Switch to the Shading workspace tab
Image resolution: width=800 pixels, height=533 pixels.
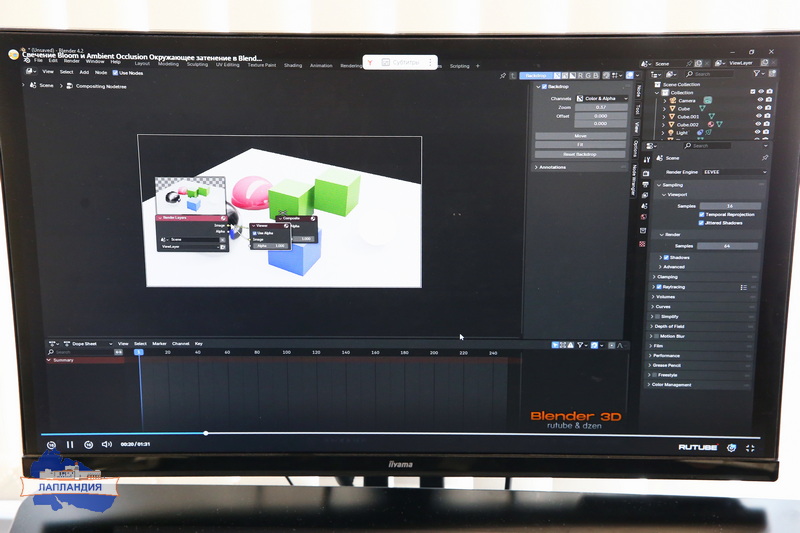(x=293, y=65)
